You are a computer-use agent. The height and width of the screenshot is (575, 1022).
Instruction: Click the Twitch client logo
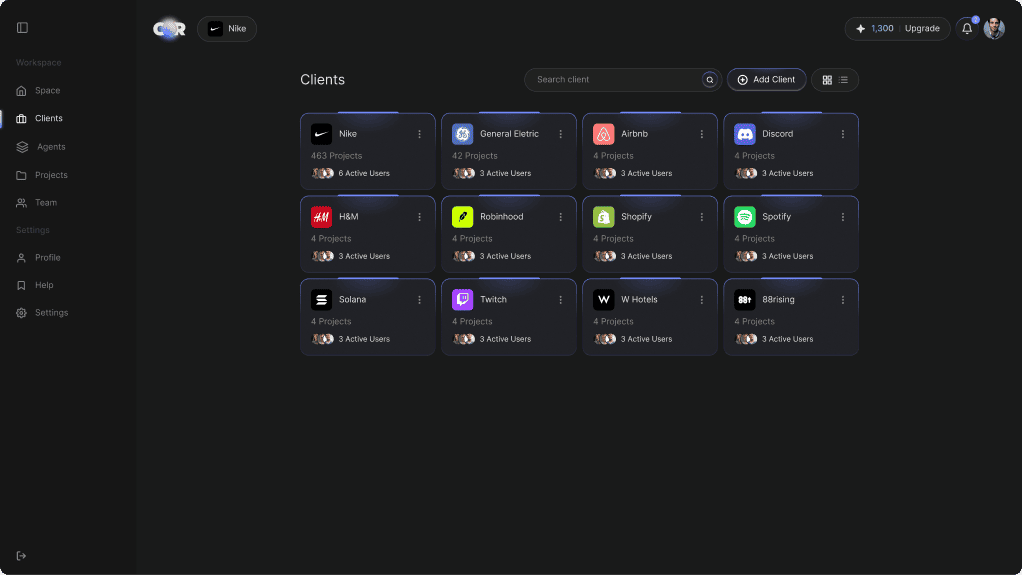pyautogui.click(x=462, y=300)
